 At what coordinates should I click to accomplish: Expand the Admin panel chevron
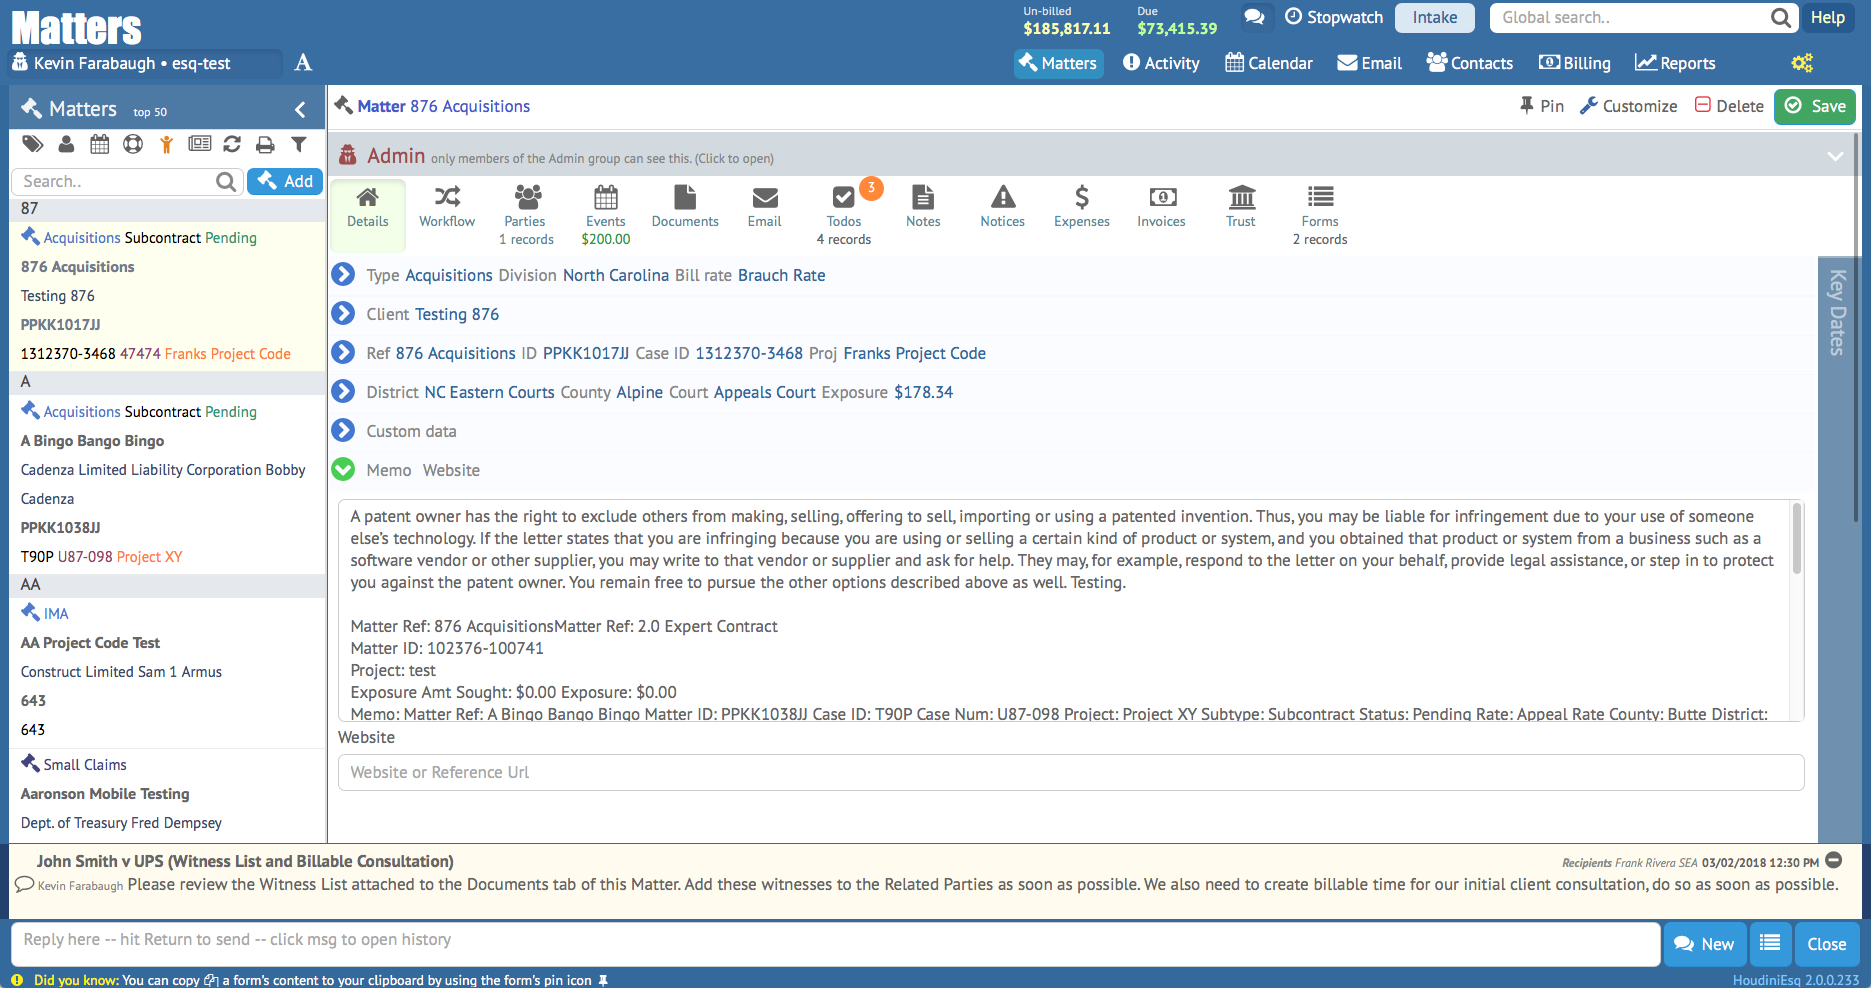(x=1835, y=156)
